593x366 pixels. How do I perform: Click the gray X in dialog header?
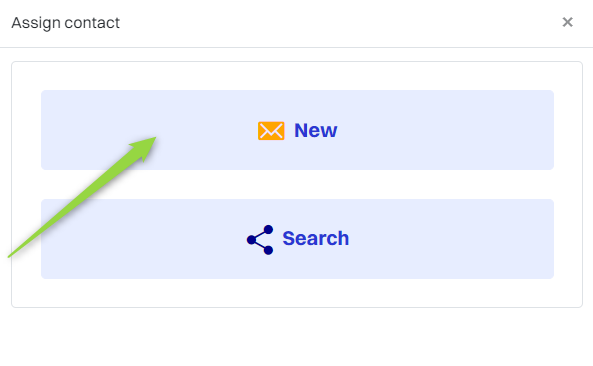point(567,22)
